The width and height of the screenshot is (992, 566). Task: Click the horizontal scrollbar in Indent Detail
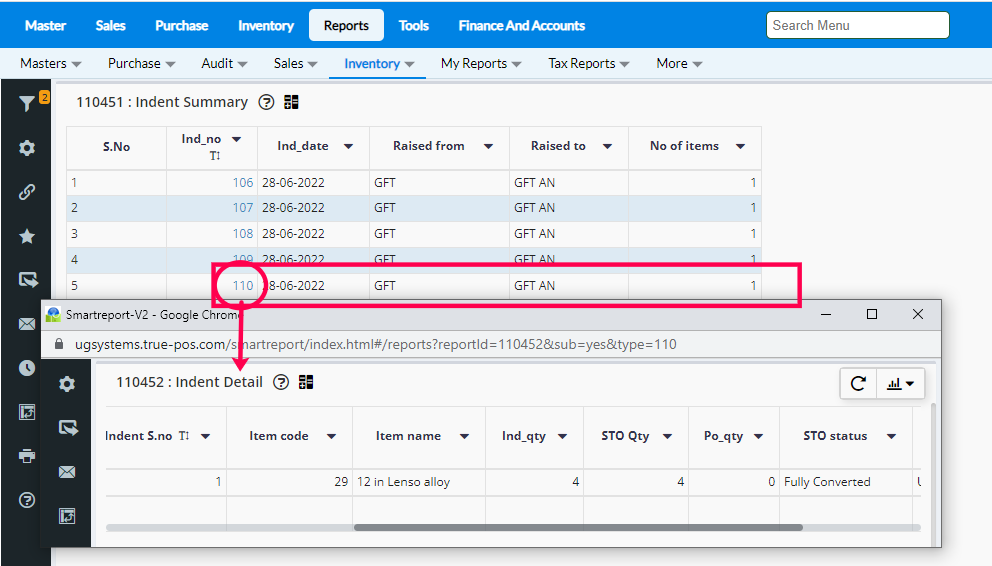pos(577,527)
